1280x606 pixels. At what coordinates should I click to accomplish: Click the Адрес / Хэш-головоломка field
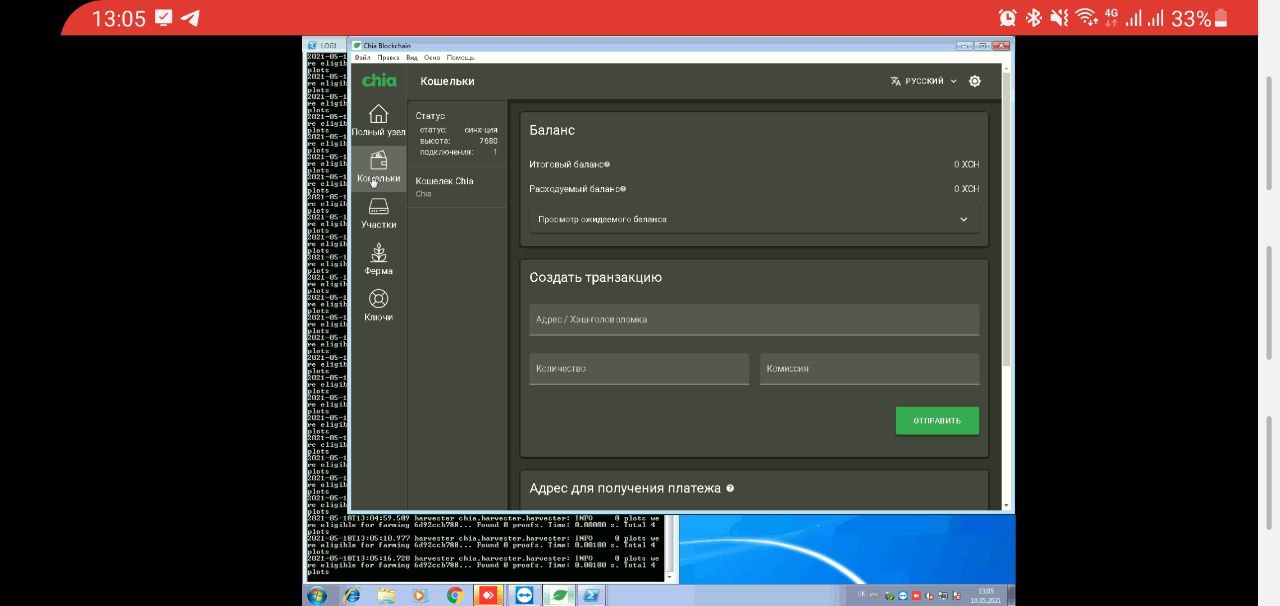[754, 319]
